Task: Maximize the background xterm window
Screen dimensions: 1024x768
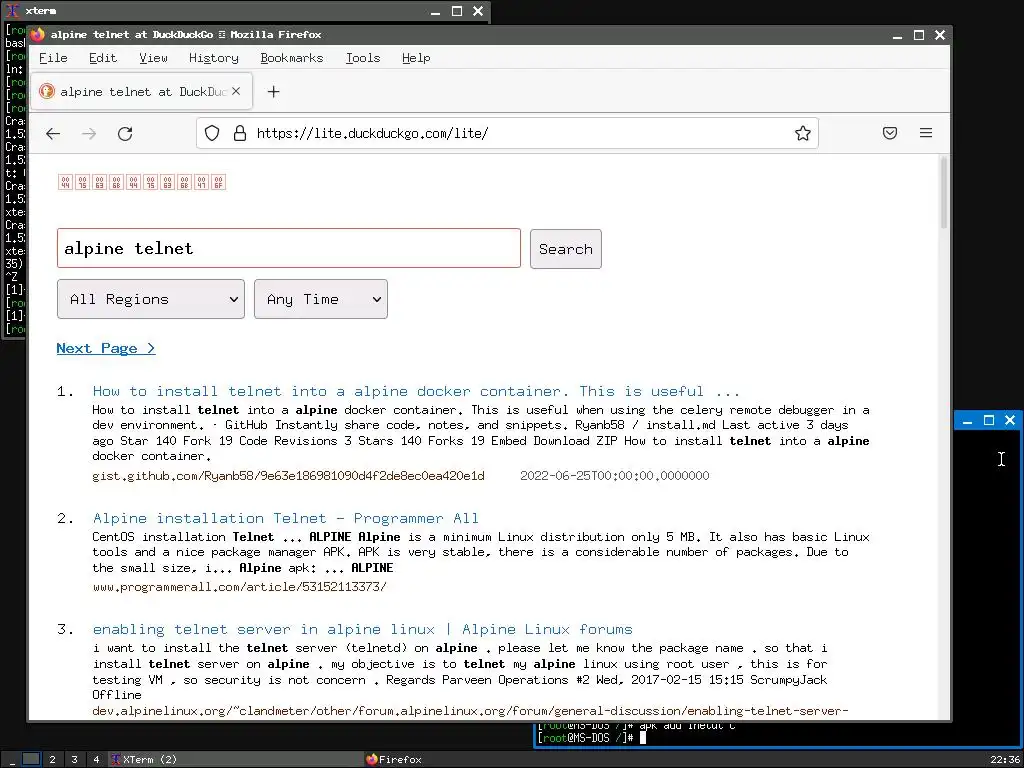Action: tap(456, 11)
